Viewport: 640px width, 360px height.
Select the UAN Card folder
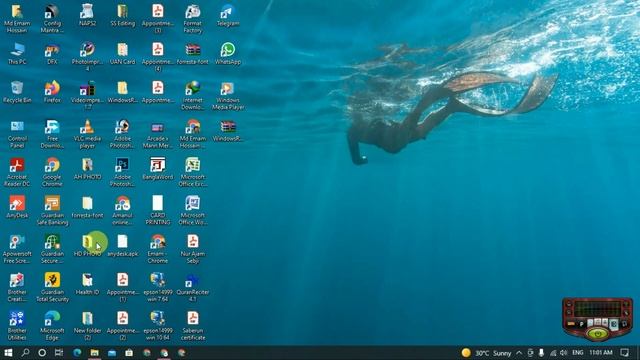tap(122, 54)
